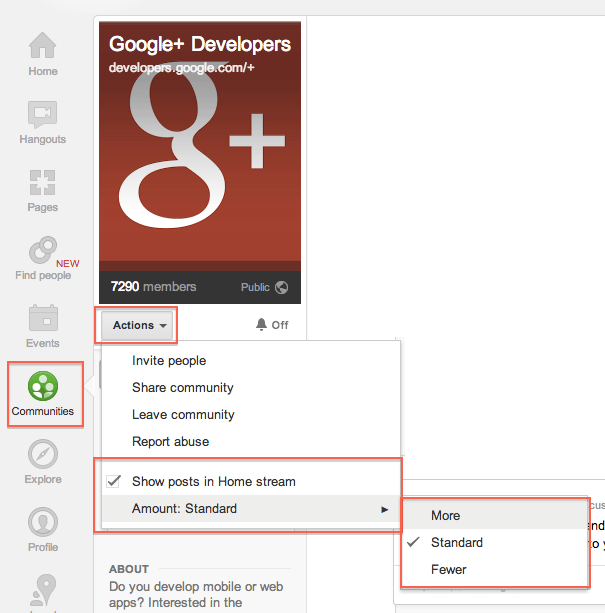The image size is (605, 613).
Task: Select Leave community option
Action: (251, 414)
